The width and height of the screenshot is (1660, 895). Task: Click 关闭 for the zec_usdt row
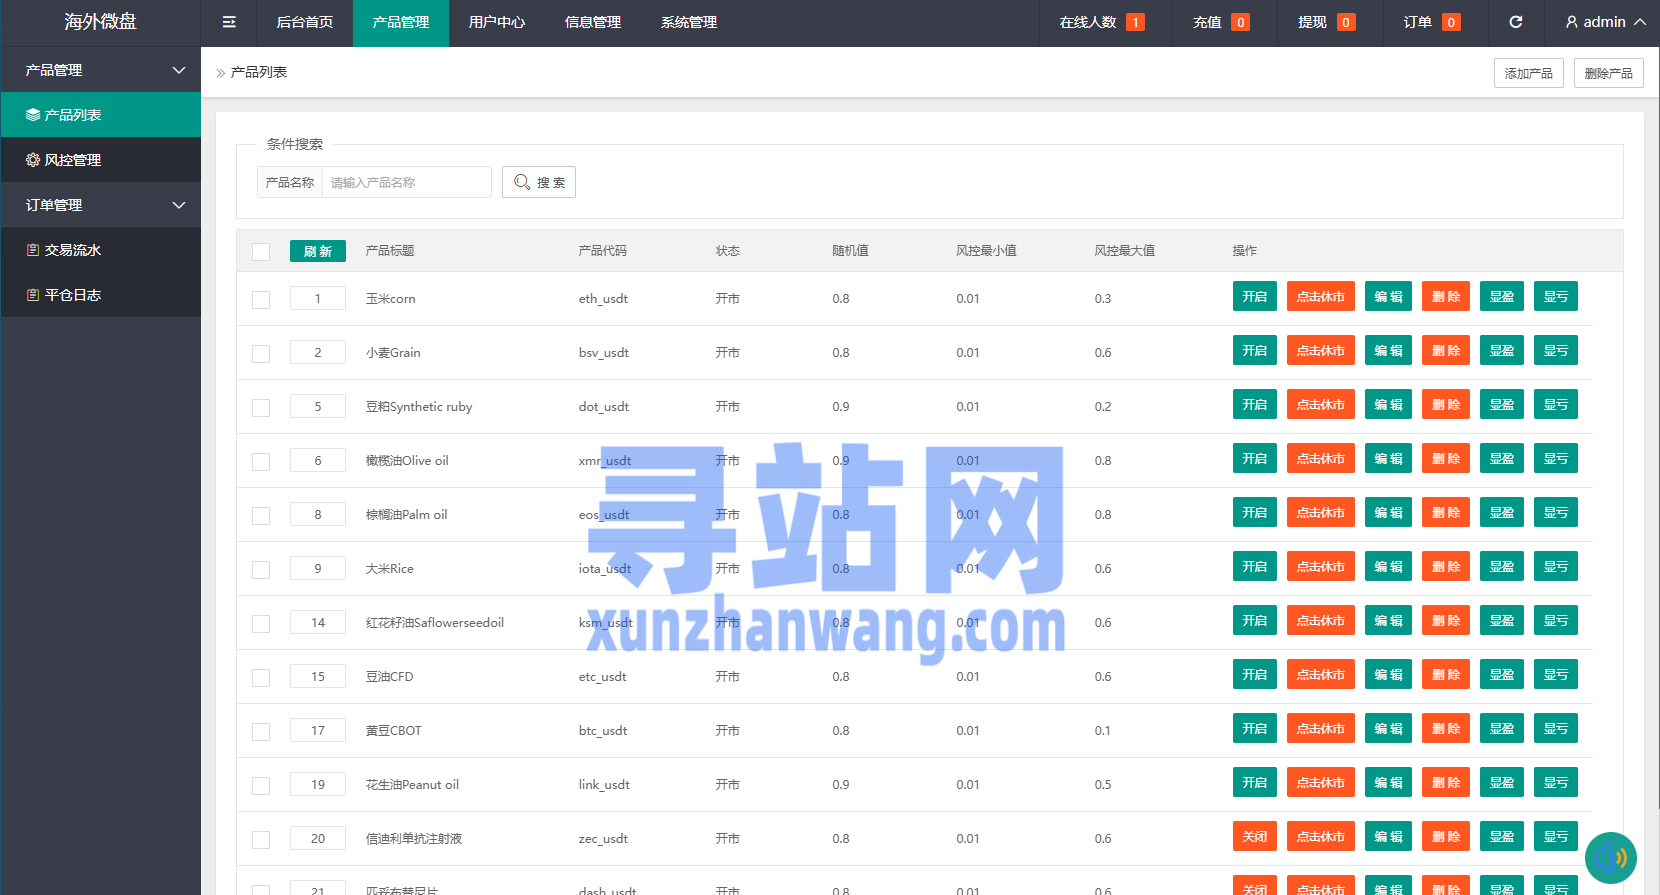1255,837
